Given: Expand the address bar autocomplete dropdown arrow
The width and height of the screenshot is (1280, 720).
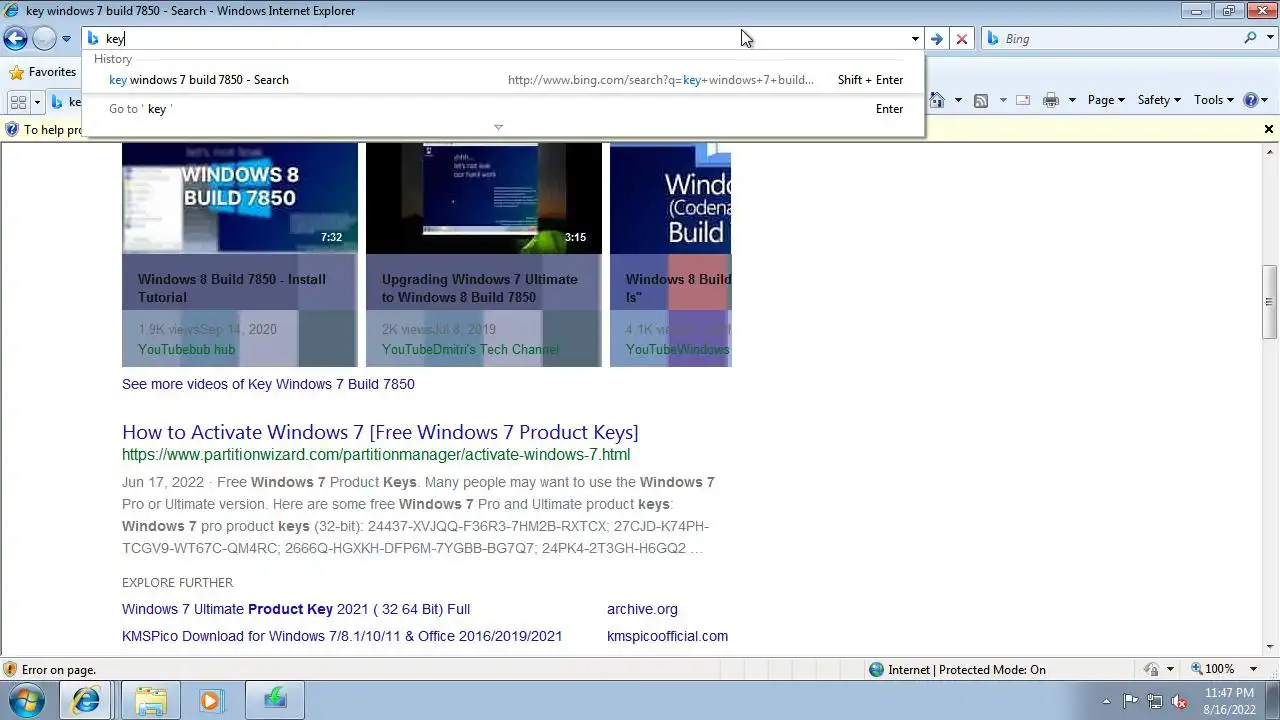Looking at the screenshot, I should pyautogui.click(x=915, y=39).
